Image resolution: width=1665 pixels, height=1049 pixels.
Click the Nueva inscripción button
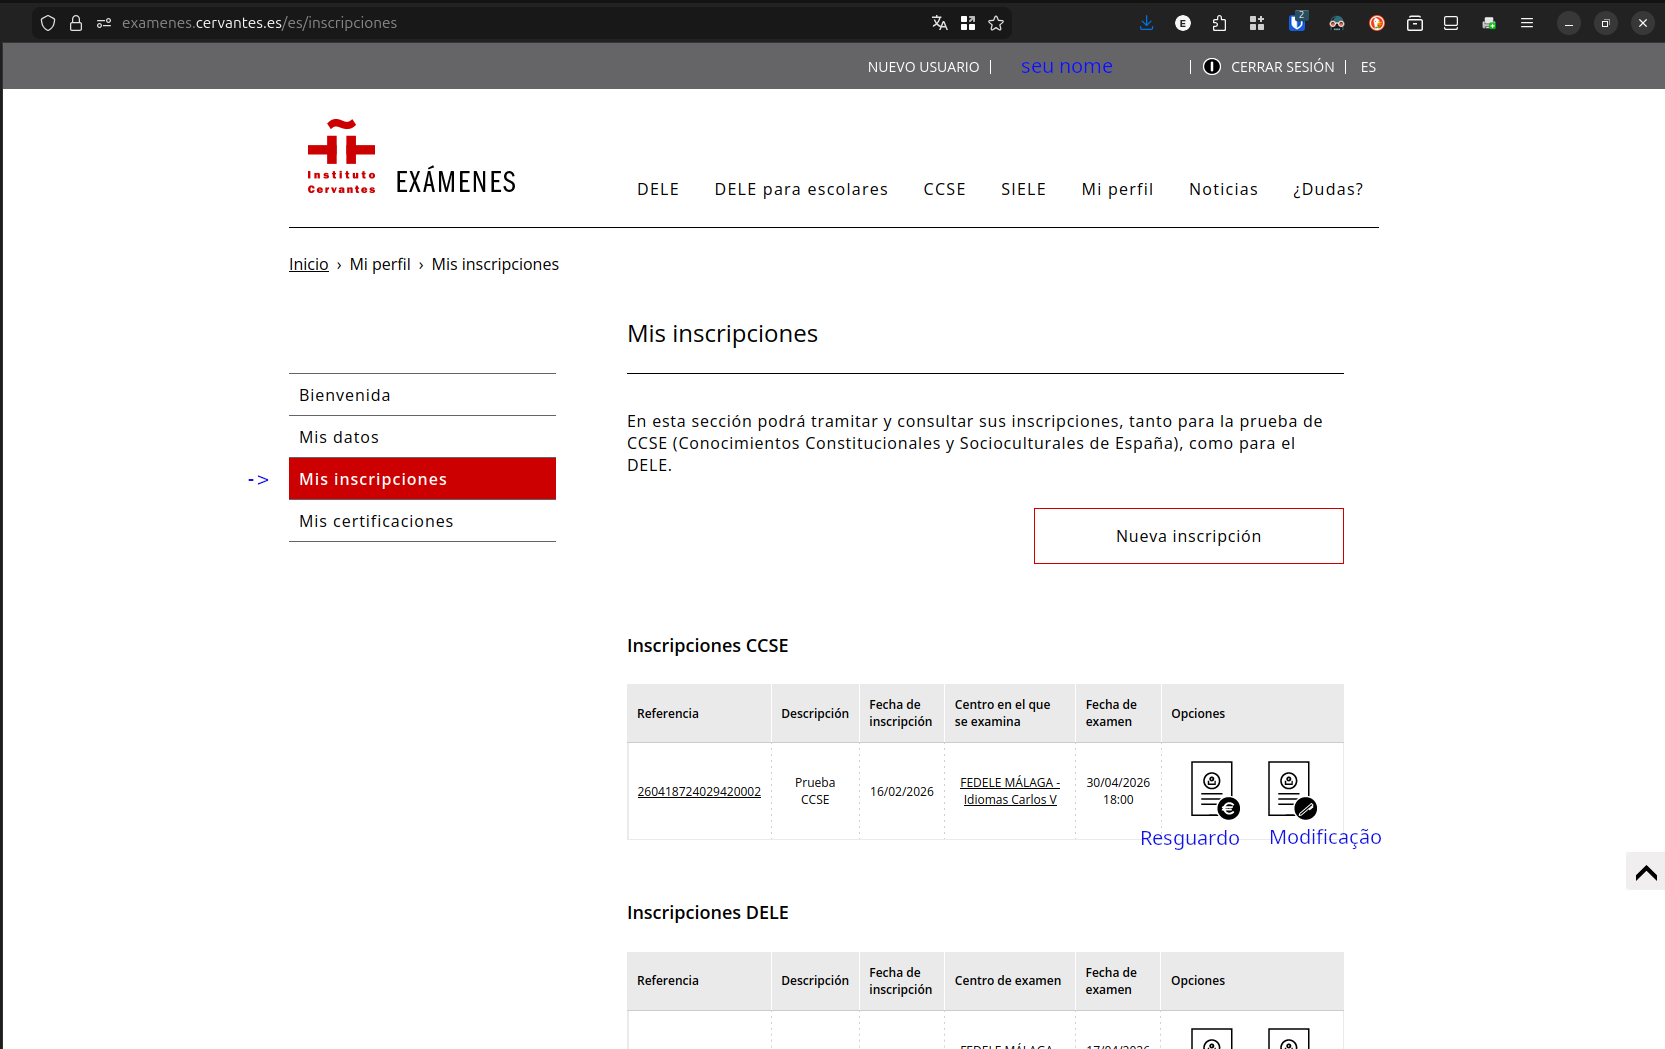pyautogui.click(x=1188, y=536)
